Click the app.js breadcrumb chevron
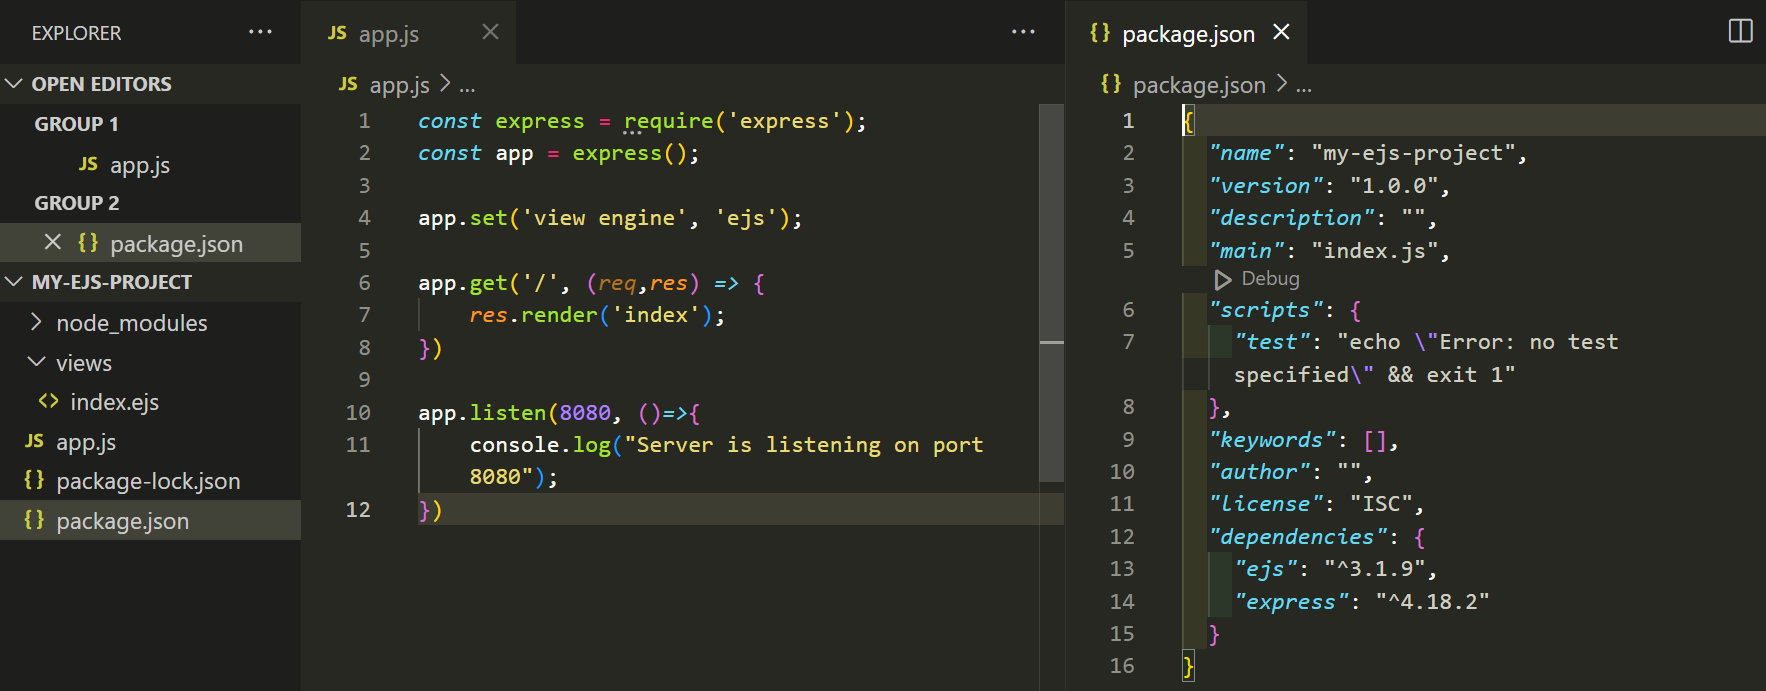This screenshot has width=1766, height=691. pos(445,84)
